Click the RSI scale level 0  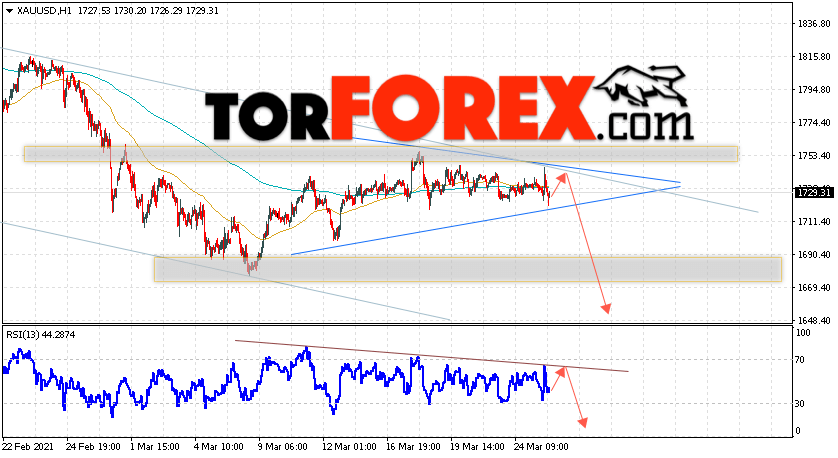click(798, 431)
